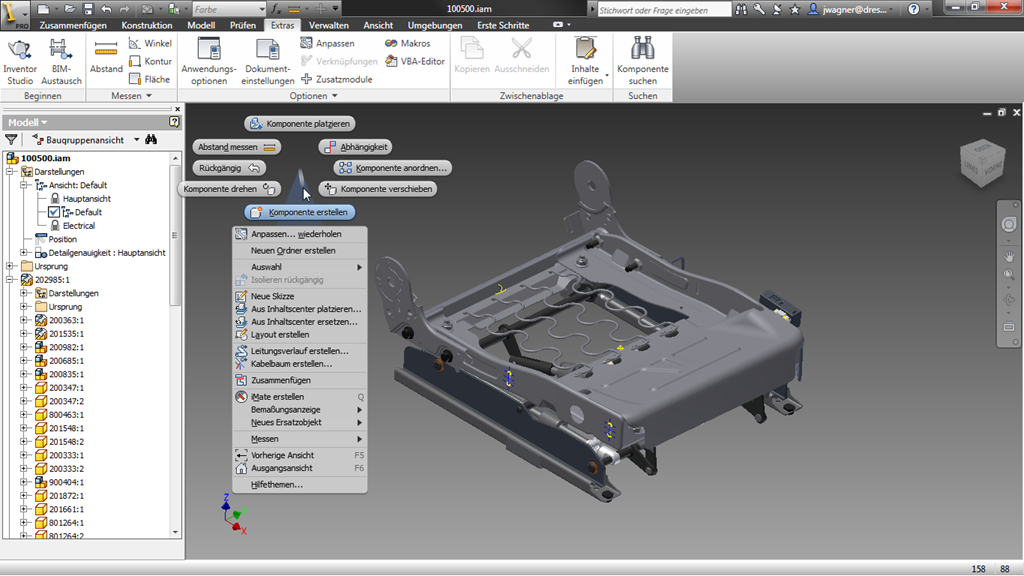
Task: Click the Abhängigkeit marking menu button
Action: pos(357,147)
